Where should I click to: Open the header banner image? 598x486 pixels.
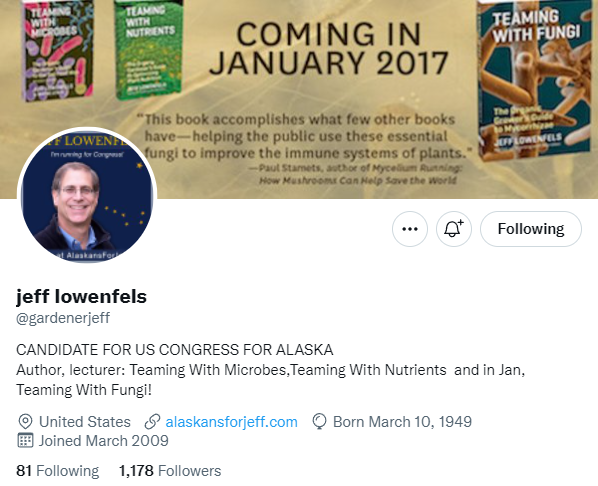(x=299, y=99)
